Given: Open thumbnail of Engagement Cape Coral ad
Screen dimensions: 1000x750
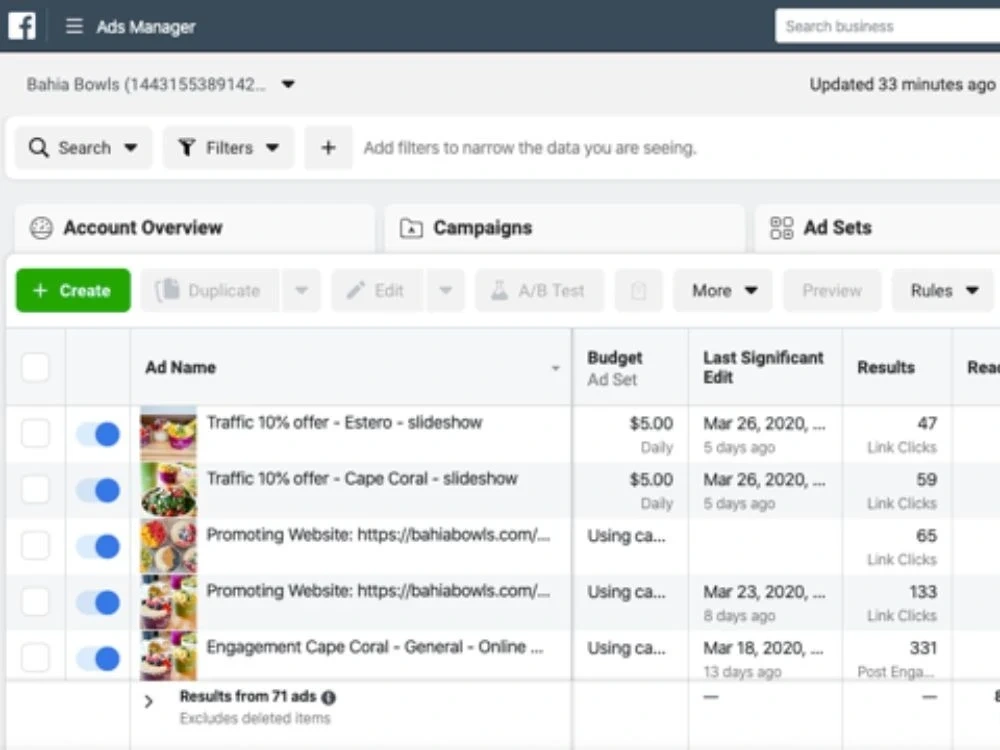Looking at the screenshot, I should click(168, 656).
